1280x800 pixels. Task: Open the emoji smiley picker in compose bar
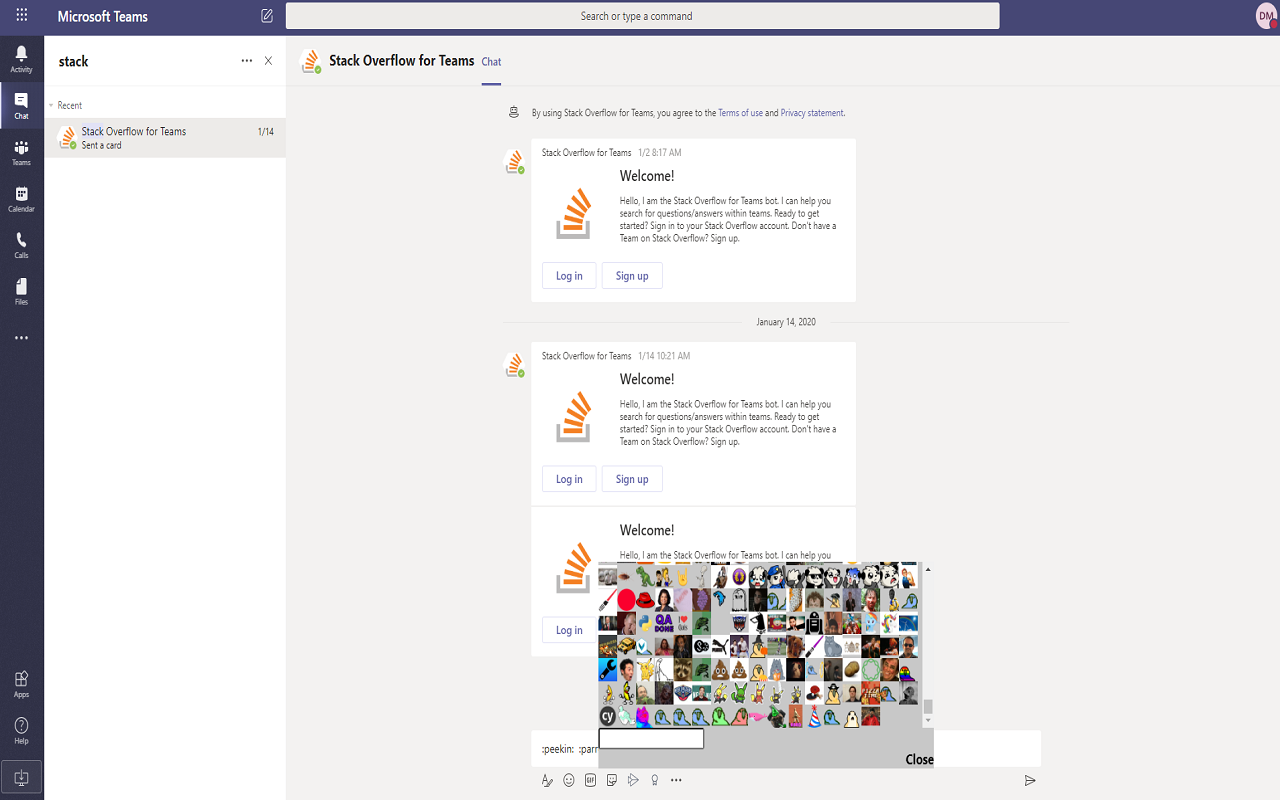(x=569, y=780)
